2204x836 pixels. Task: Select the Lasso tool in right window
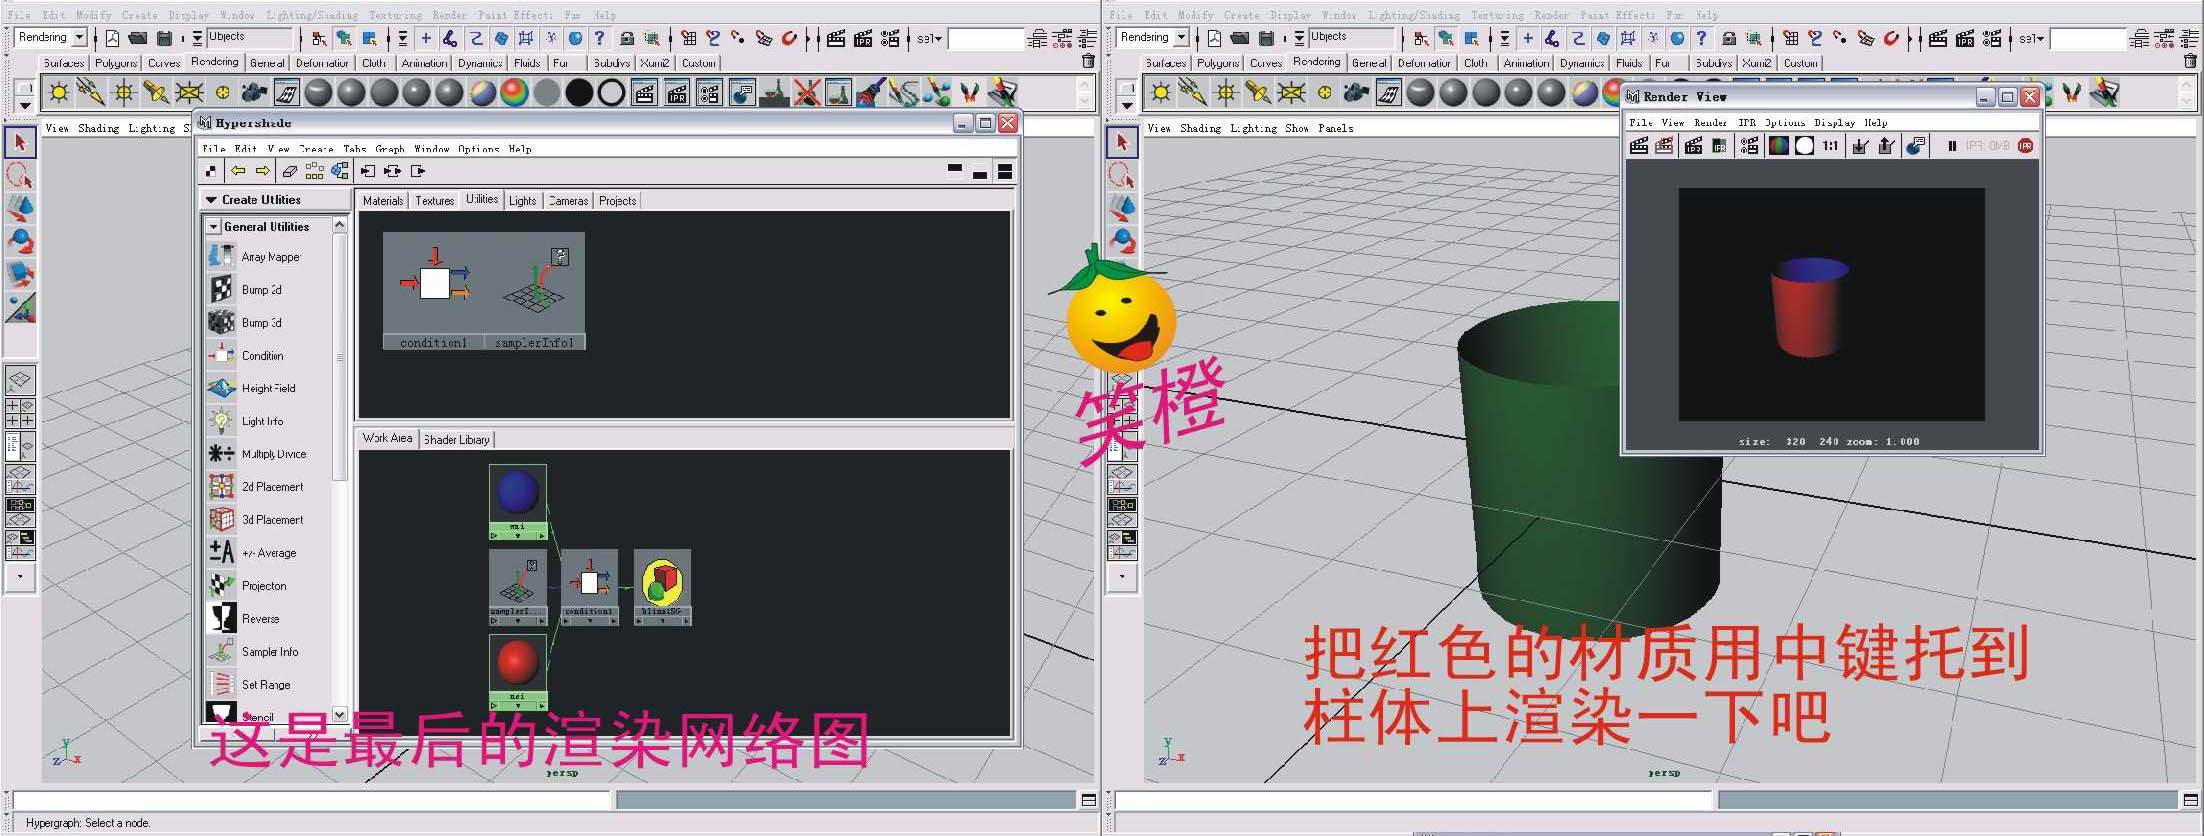coord(1122,176)
